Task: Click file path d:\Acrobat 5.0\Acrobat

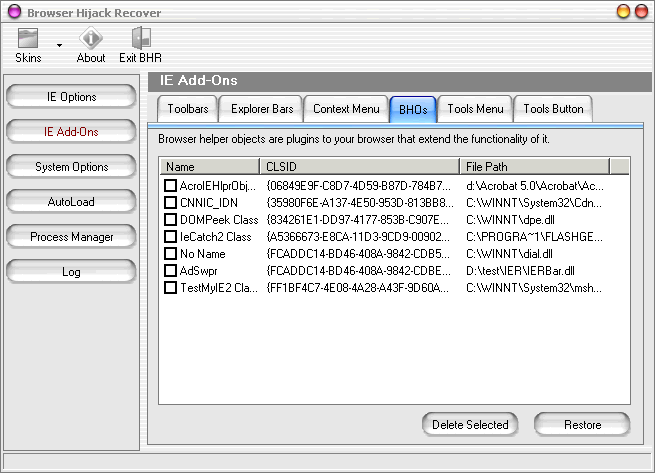Action: click(x=535, y=186)
